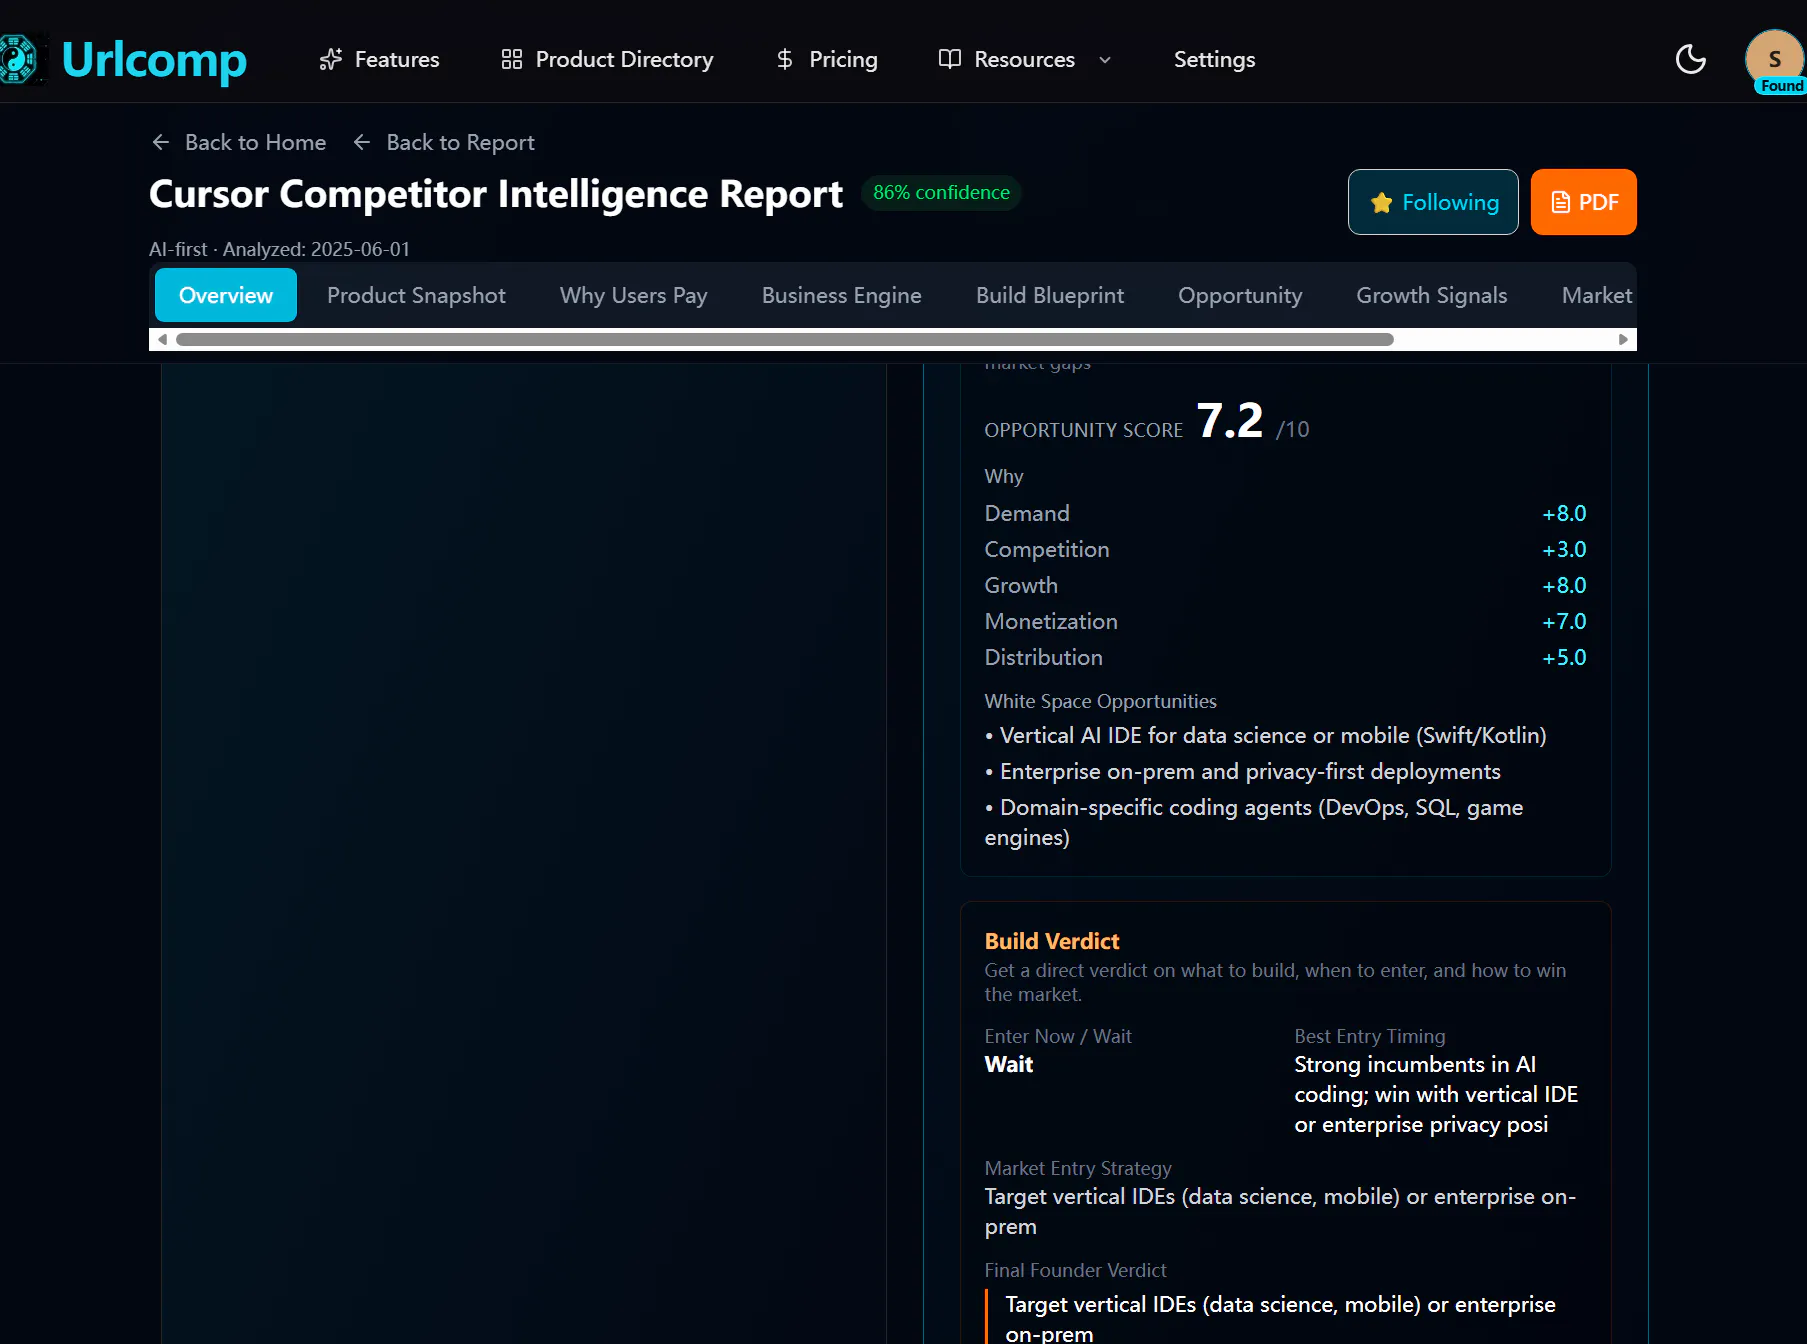Click tab scrollbar right arrow
Viewport: 1807px width, 1344px height.
(x=1623, y=340)
